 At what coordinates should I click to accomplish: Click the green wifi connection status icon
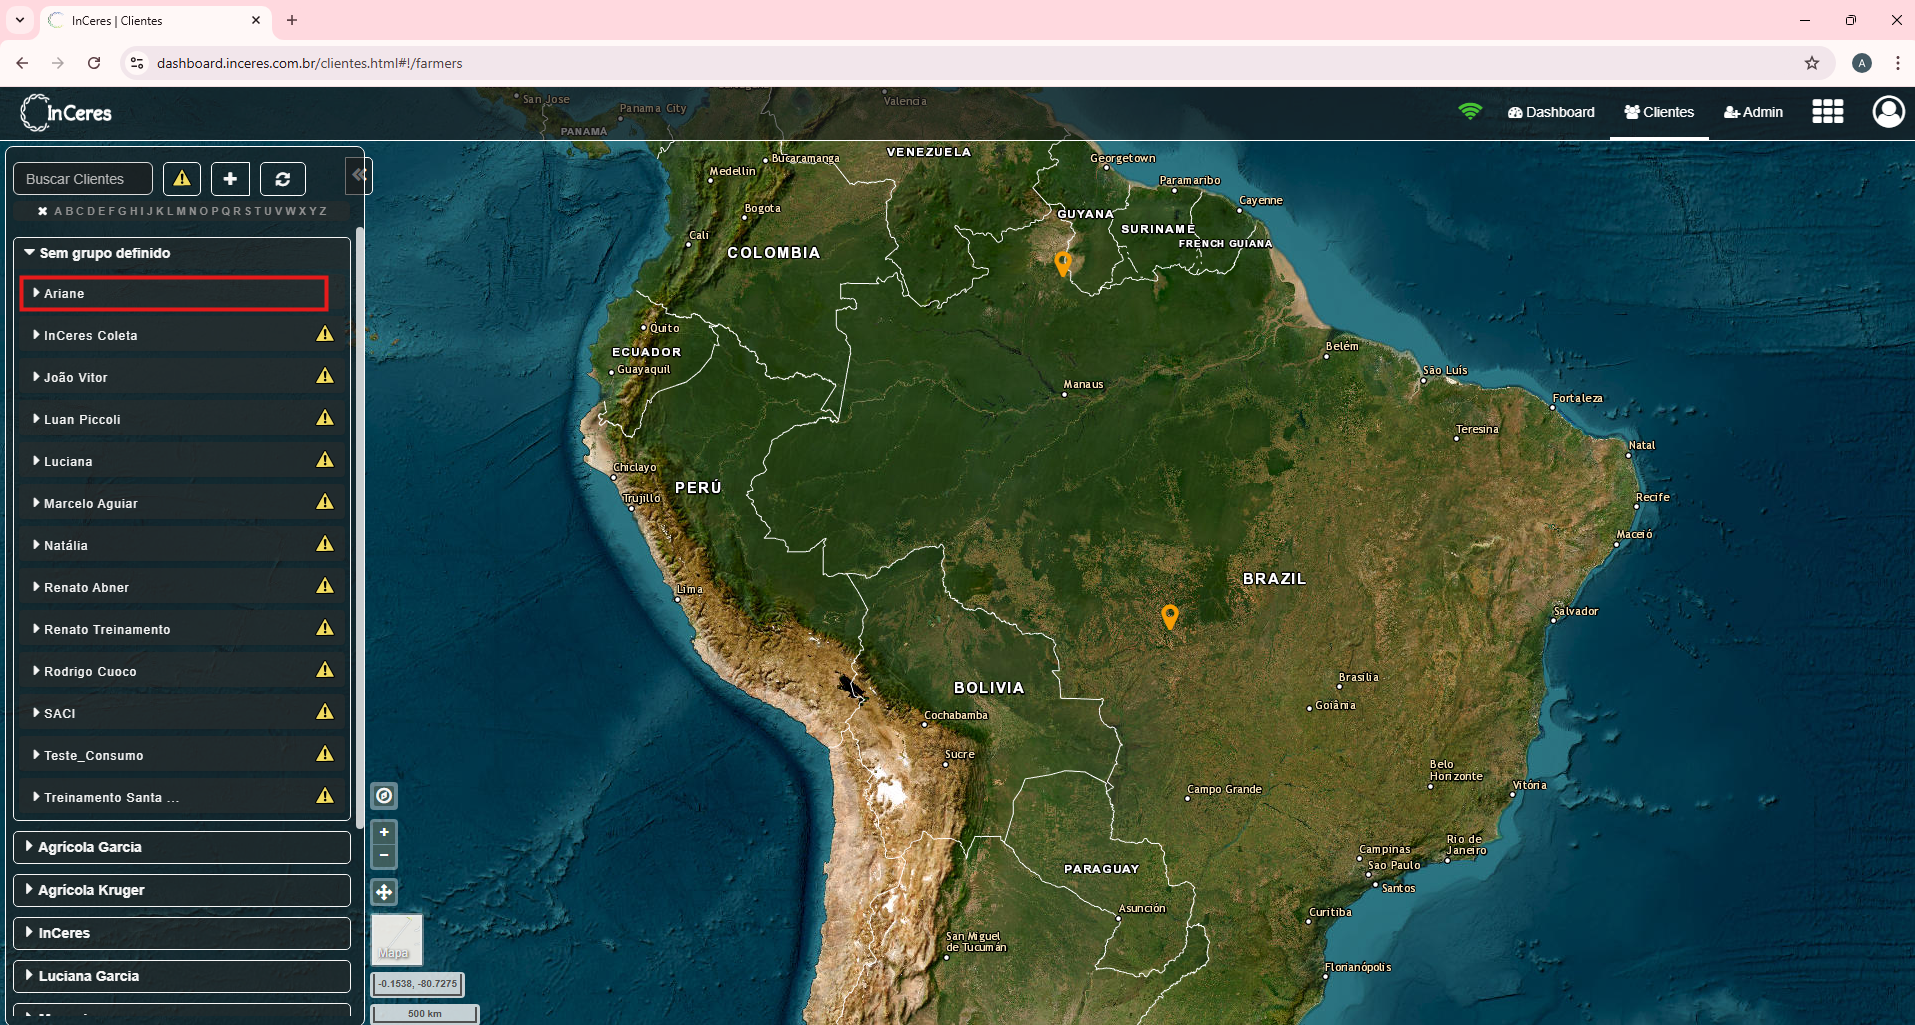pyautogui.click(x=1470, y=111)
